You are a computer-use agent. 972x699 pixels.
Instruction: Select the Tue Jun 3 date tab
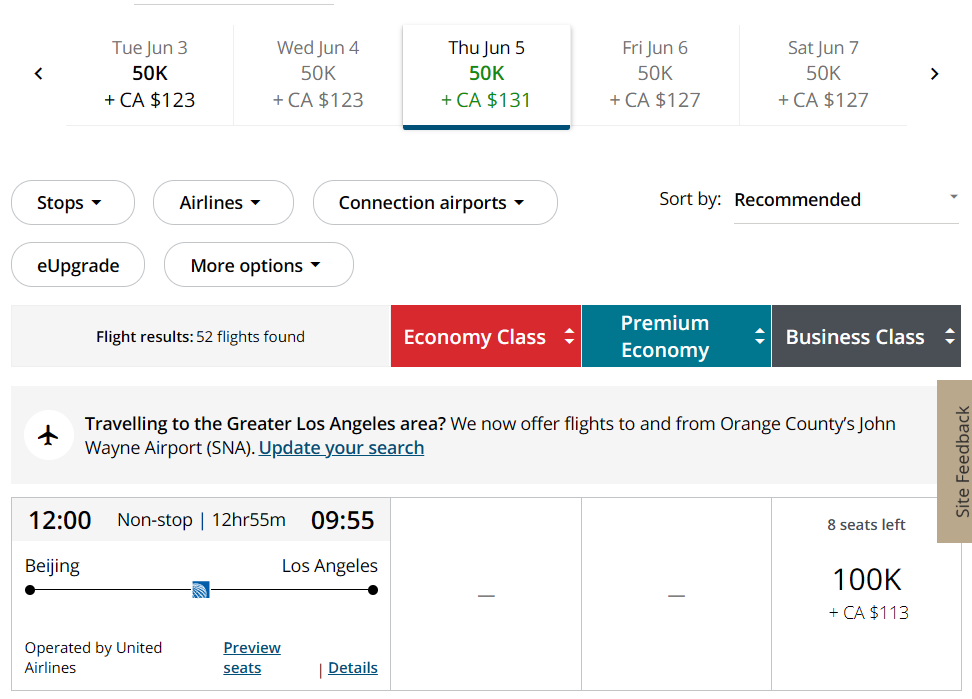click(150, 74)
